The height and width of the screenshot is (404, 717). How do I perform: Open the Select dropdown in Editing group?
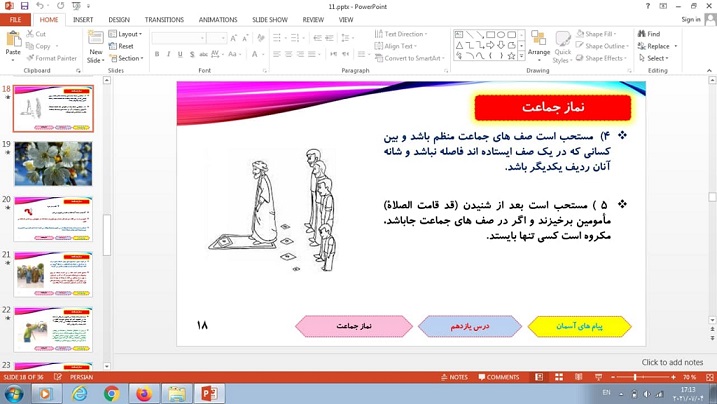(x=656, y=58)
